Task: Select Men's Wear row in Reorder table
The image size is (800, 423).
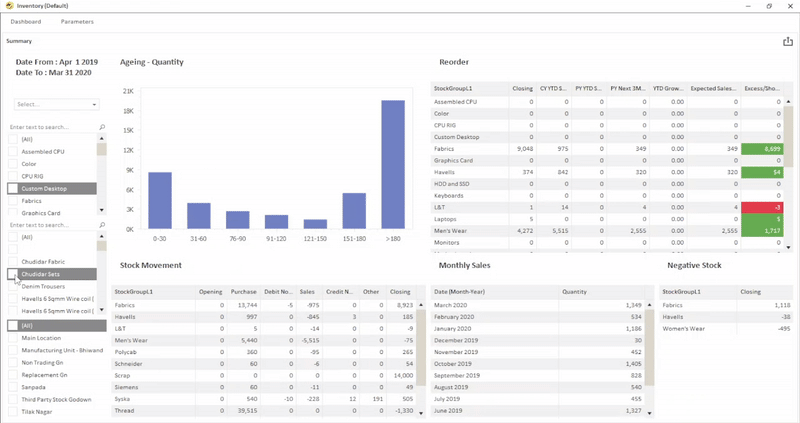Action: pyautogui.click(x=607, y=231)
